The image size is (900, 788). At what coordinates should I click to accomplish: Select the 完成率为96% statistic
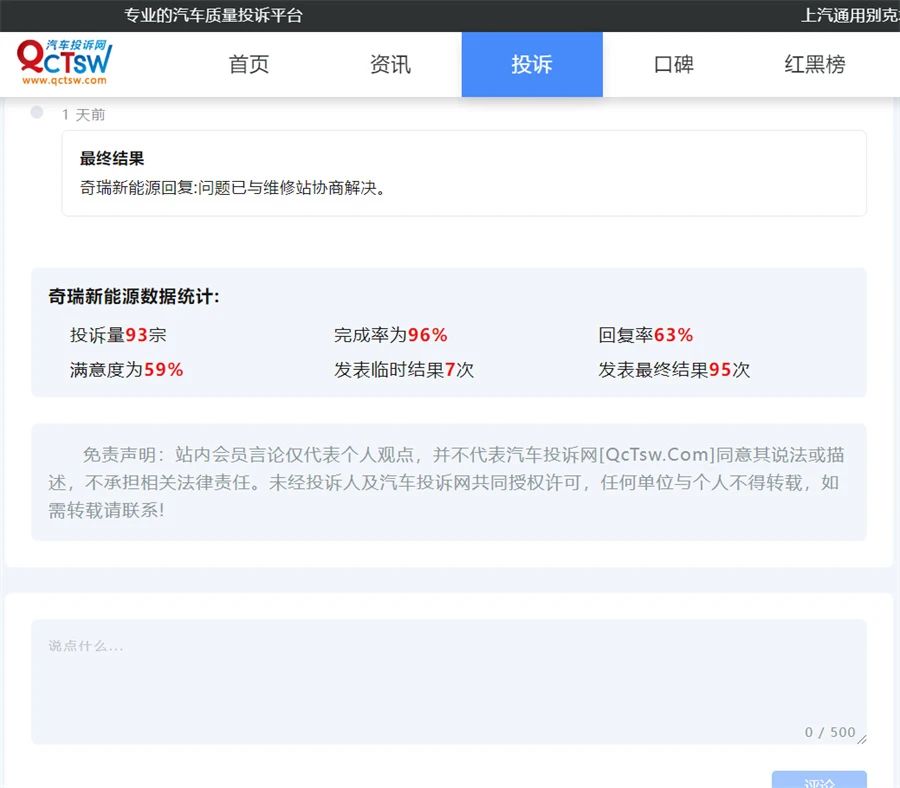(x=390, y=335)
